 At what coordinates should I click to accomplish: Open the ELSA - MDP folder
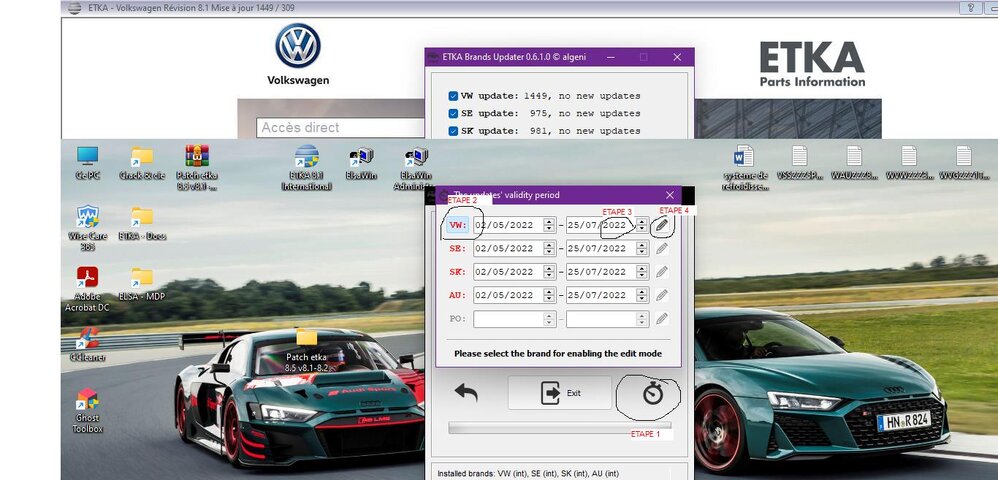[x=142, y=284]
